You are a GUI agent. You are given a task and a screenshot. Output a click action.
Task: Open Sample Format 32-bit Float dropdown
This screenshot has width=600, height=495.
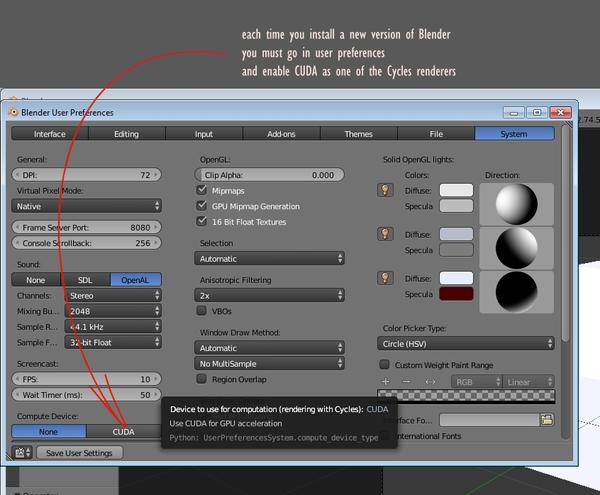113,342
